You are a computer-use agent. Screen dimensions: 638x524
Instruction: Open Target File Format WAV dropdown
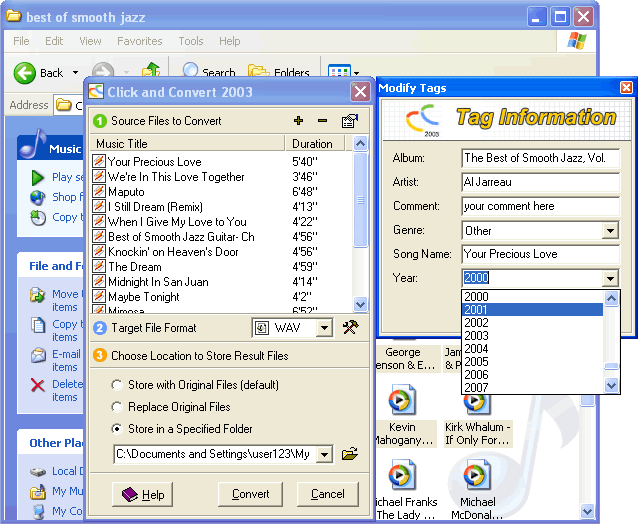[x=324, y=328]
